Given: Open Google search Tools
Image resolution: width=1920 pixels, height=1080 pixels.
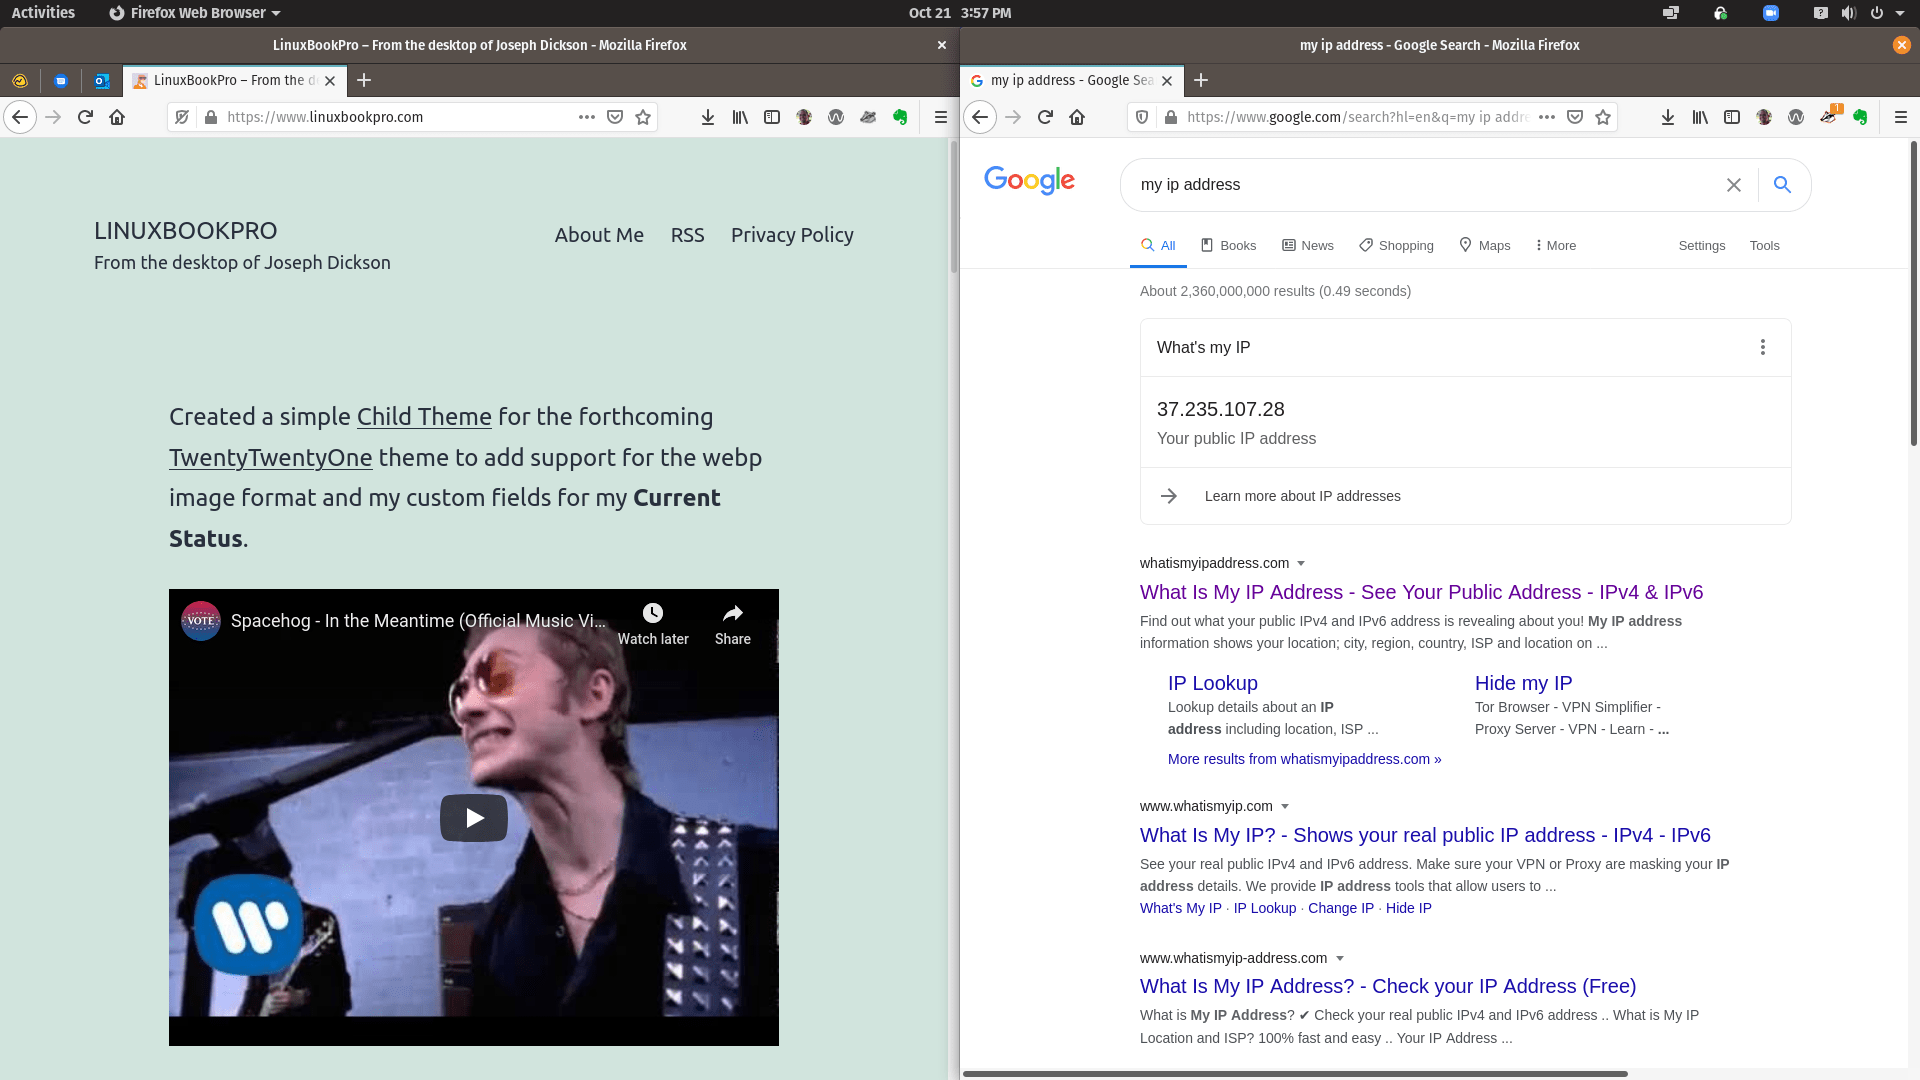Looking at the screenshot, I should [x=1764, y=246].
